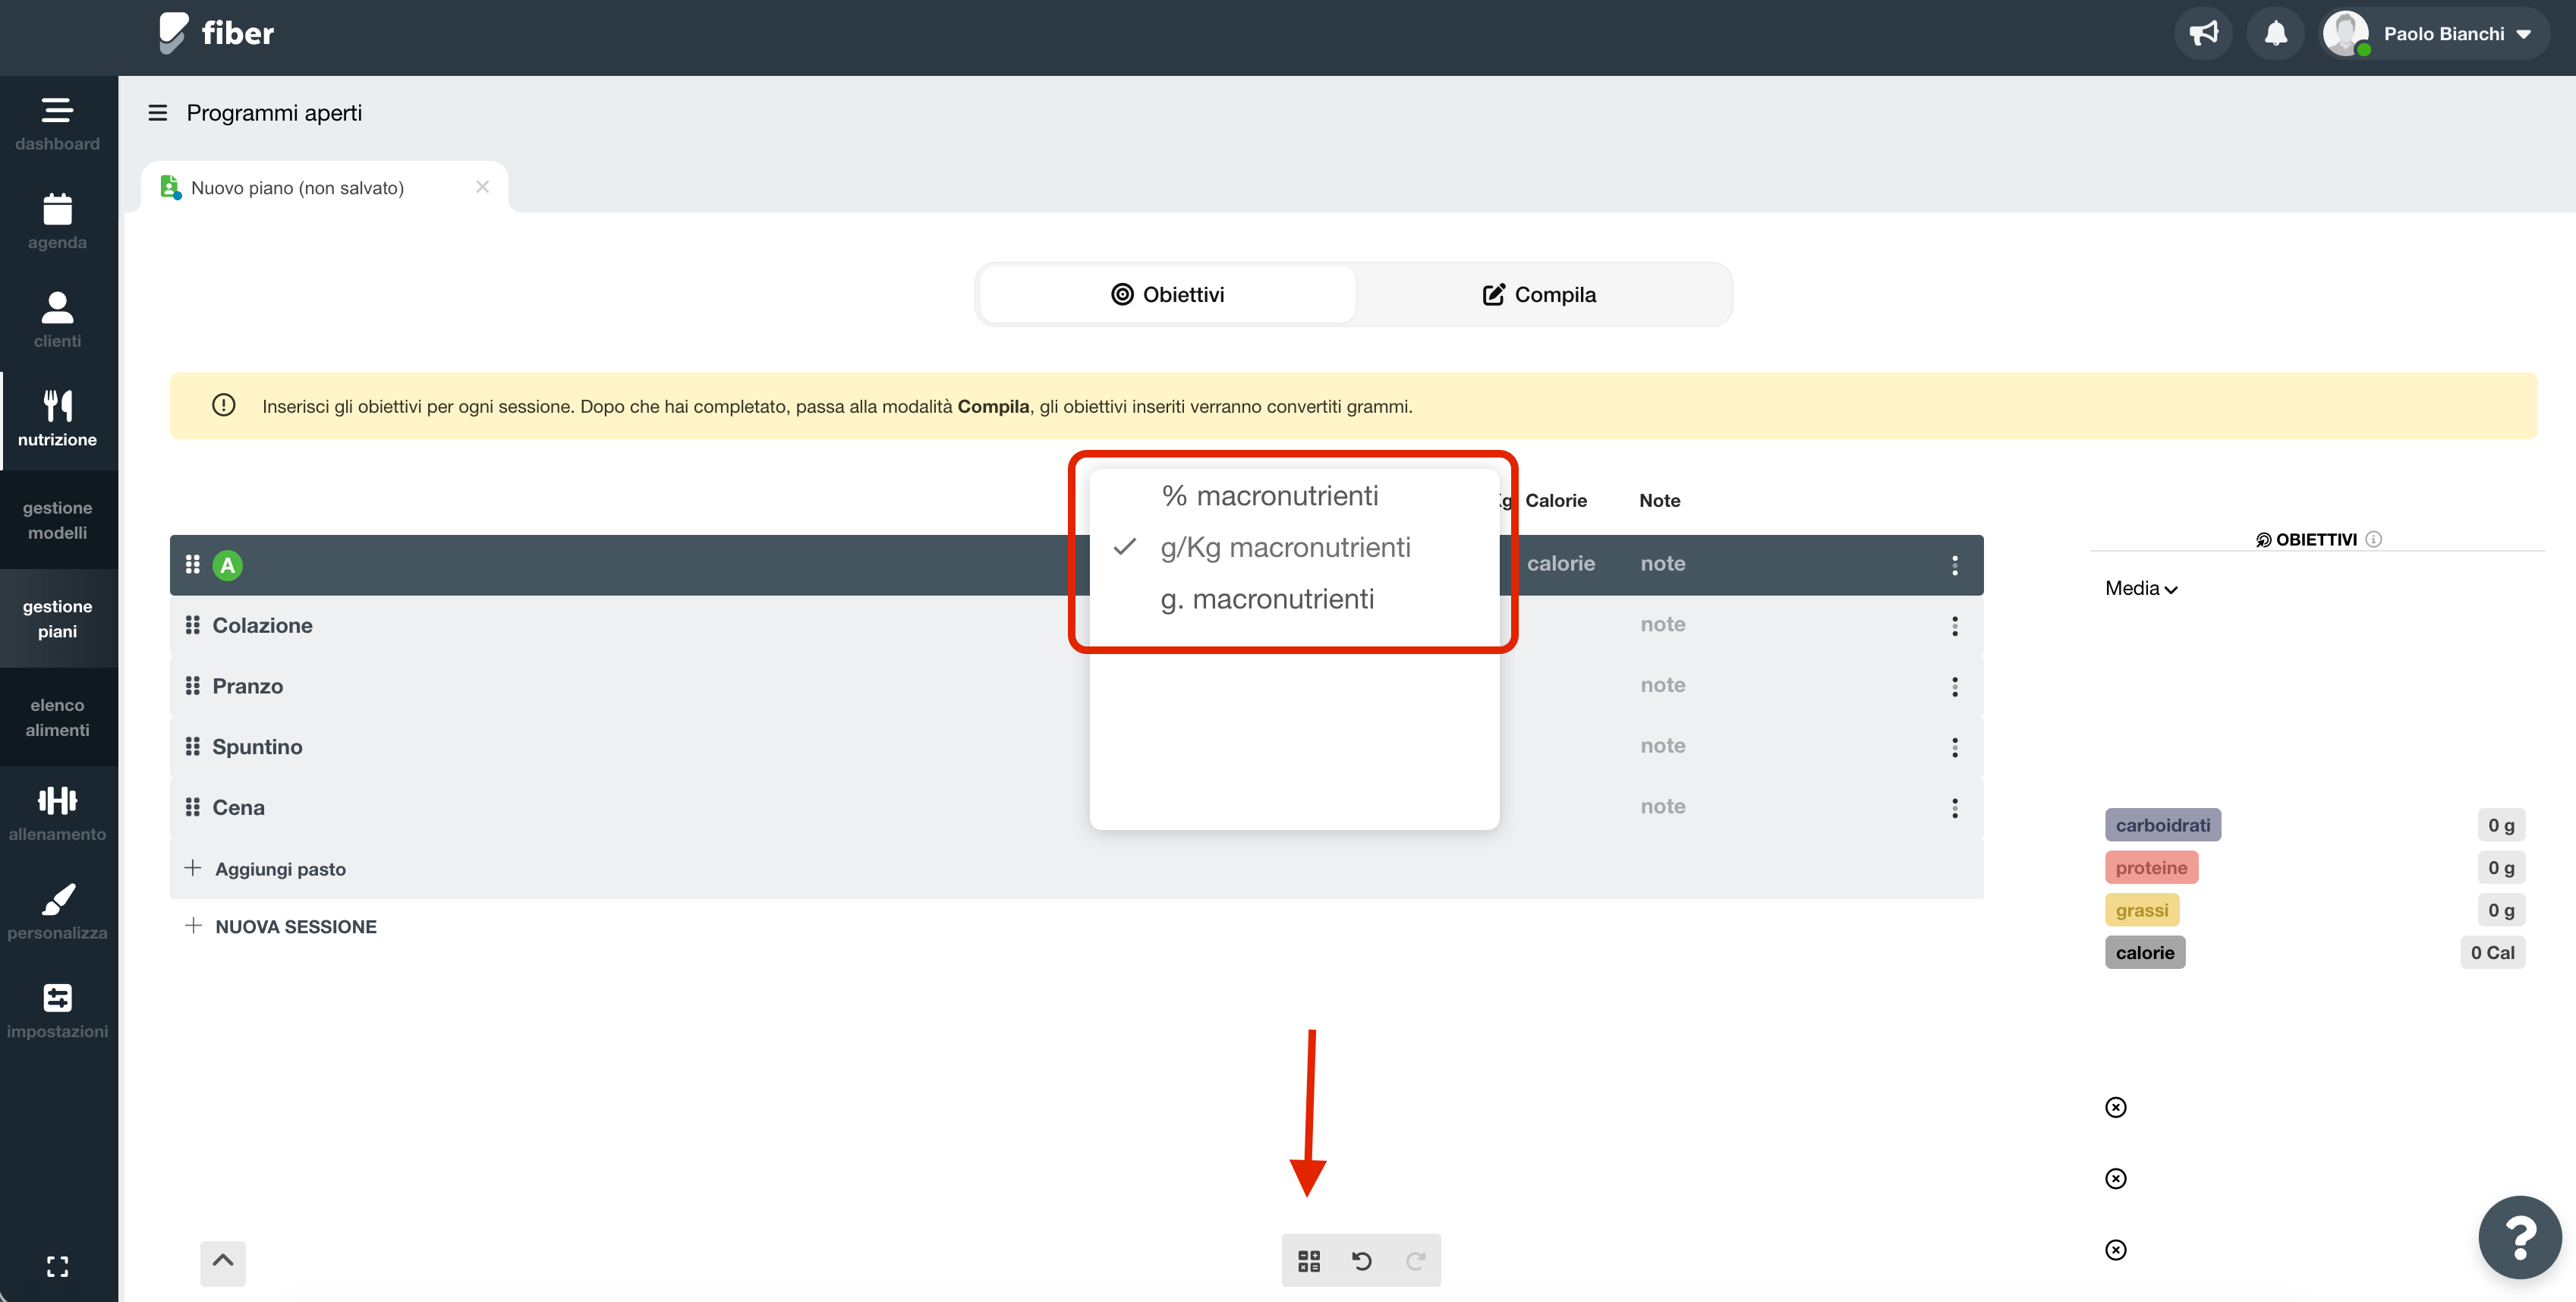Image resolution: width=2576 pixels, height=1302 pixels.
Task: Click the Calorie column header
Action: tap(1555, 500)
